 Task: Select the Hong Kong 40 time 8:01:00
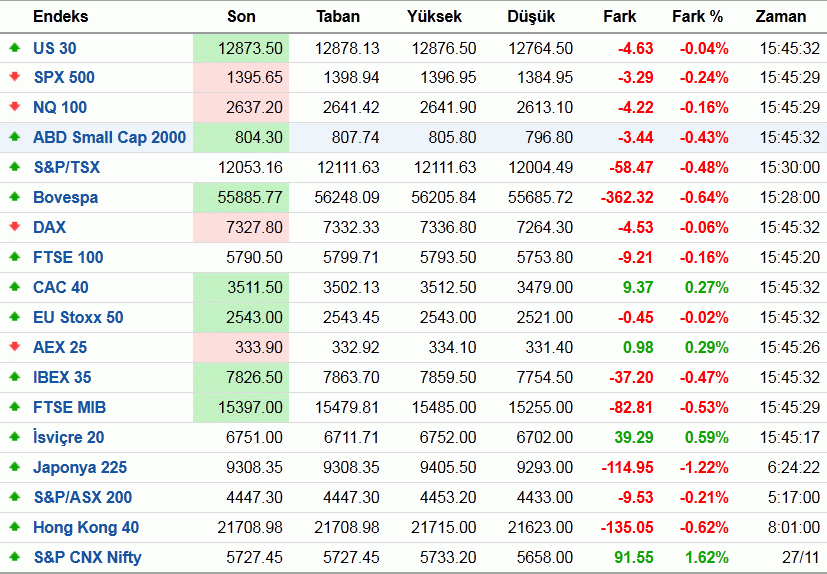[794, 528]
